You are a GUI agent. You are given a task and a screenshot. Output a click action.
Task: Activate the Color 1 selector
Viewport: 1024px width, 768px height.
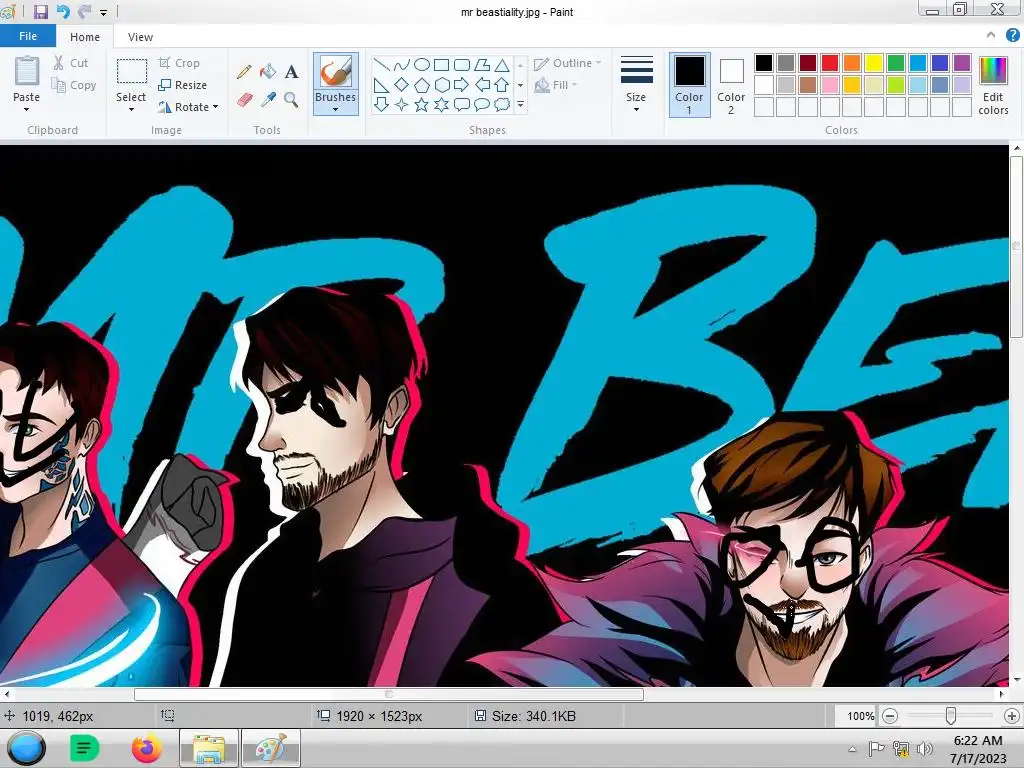click(x=690, y=85)
